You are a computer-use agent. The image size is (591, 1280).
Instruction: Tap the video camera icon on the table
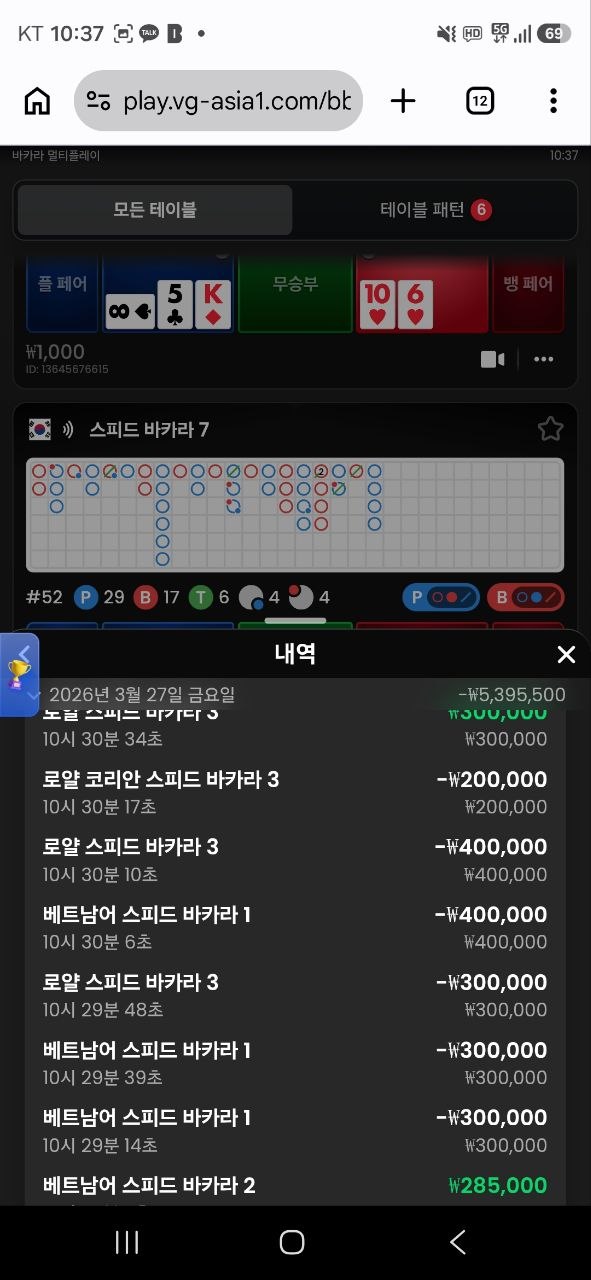(493, 359)
